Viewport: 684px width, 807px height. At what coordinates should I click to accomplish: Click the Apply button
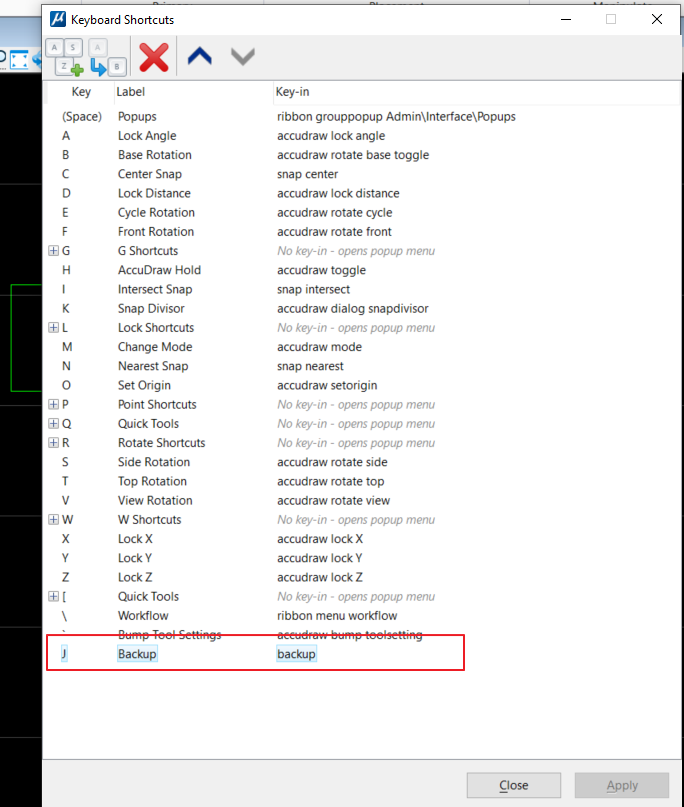click(622, 785)
